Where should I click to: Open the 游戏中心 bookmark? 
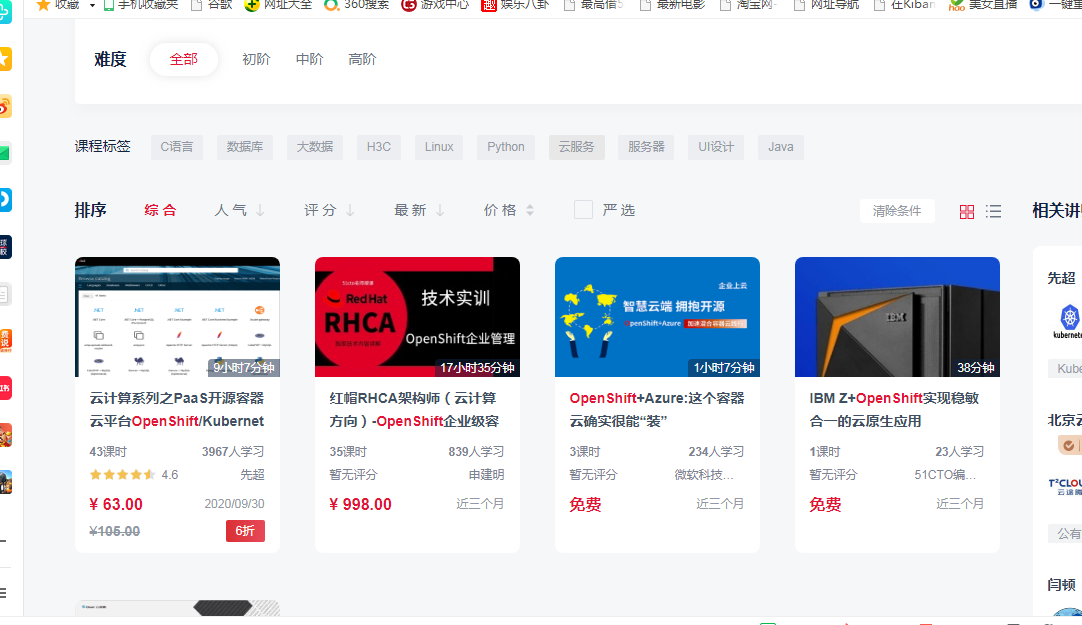pos(435,5)
